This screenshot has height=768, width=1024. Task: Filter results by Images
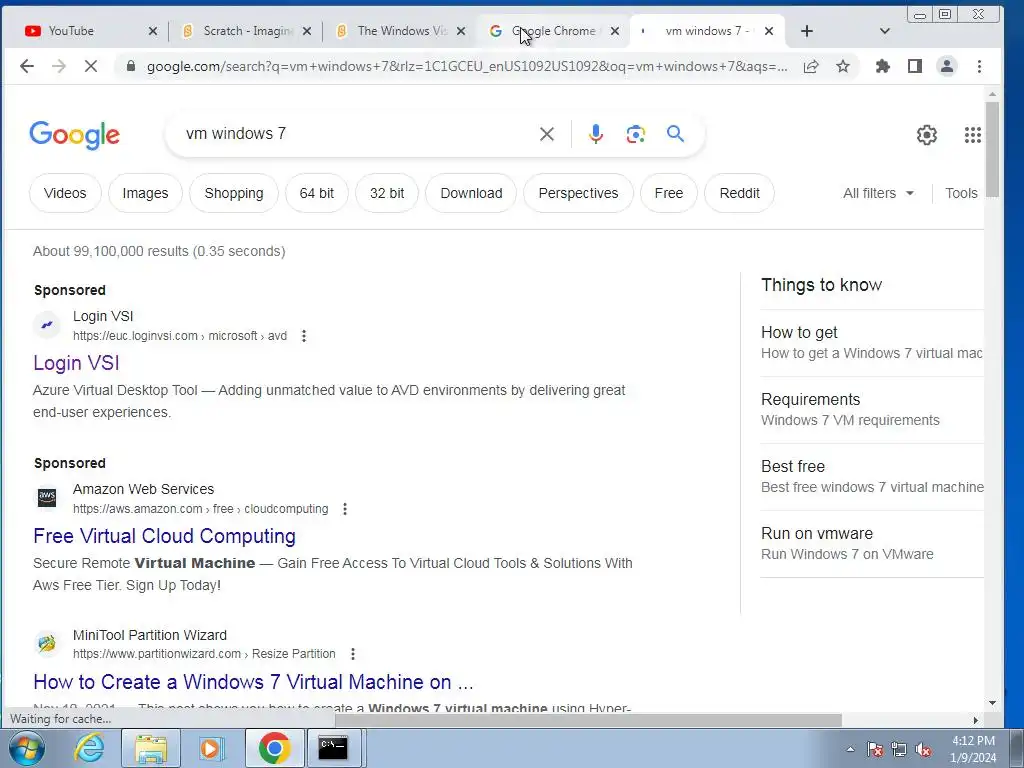point(145,193)
